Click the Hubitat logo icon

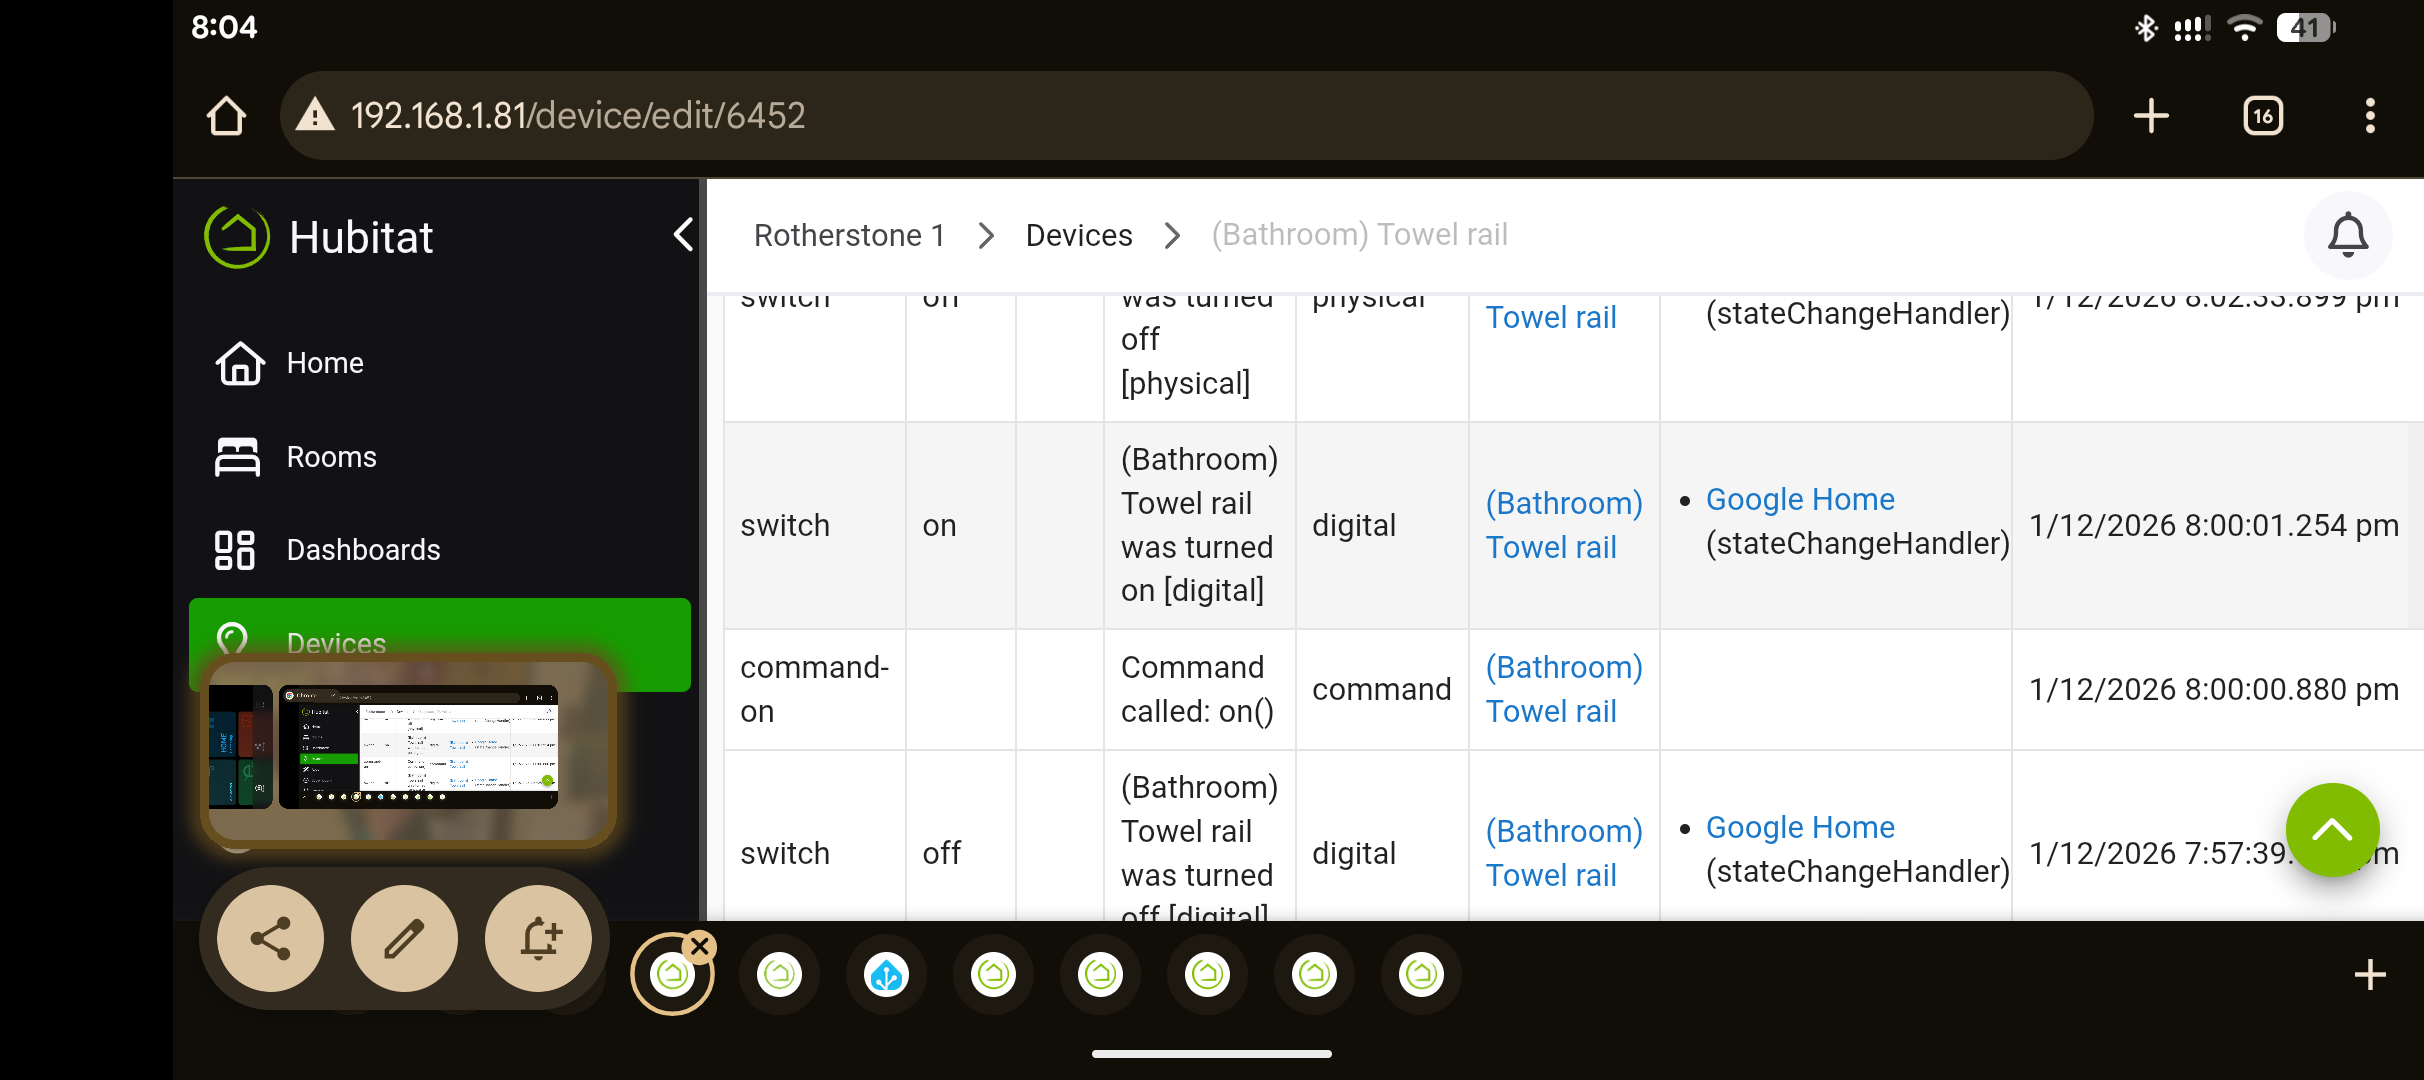[x=237, y=237]
